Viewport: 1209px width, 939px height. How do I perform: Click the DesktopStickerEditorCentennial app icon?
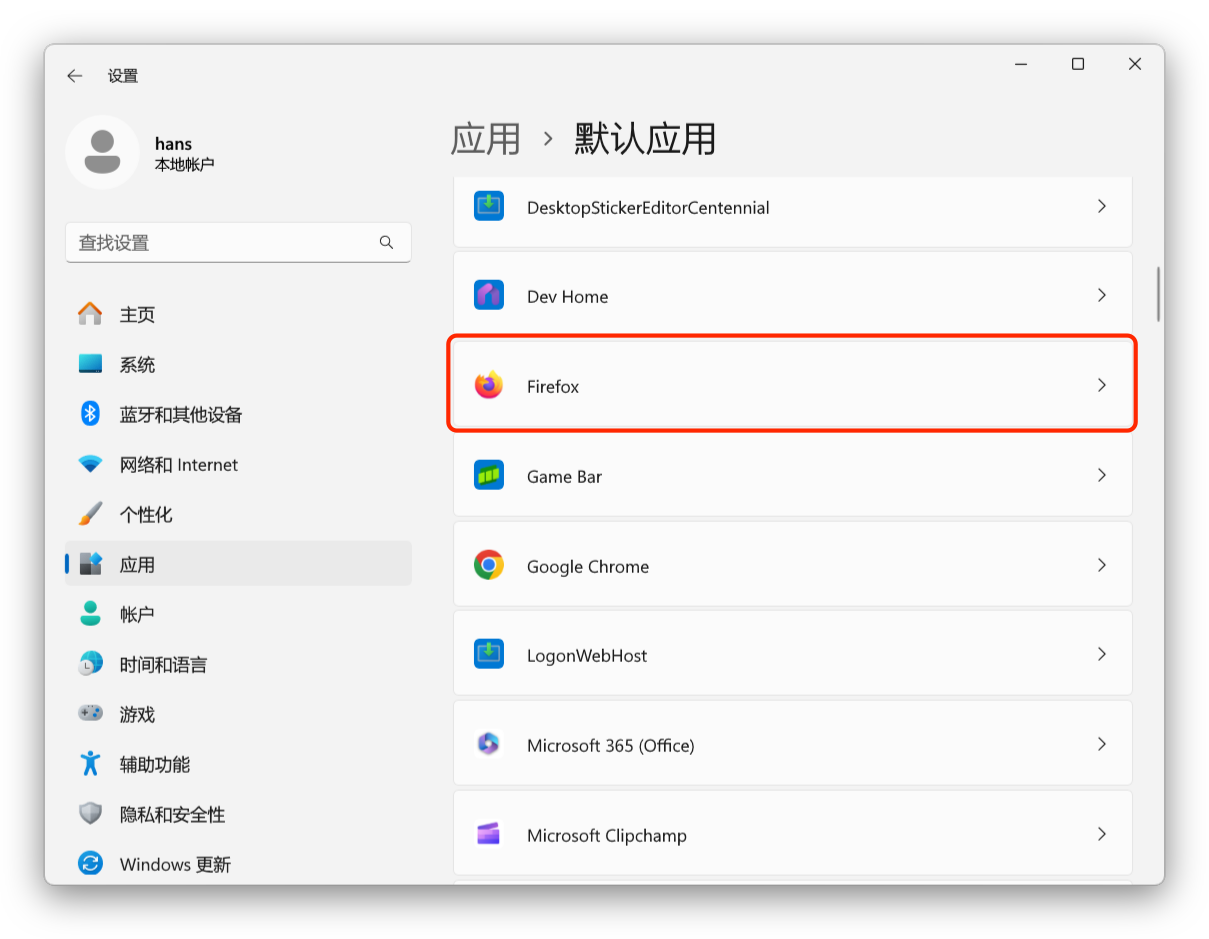click(x=489, y=207)
